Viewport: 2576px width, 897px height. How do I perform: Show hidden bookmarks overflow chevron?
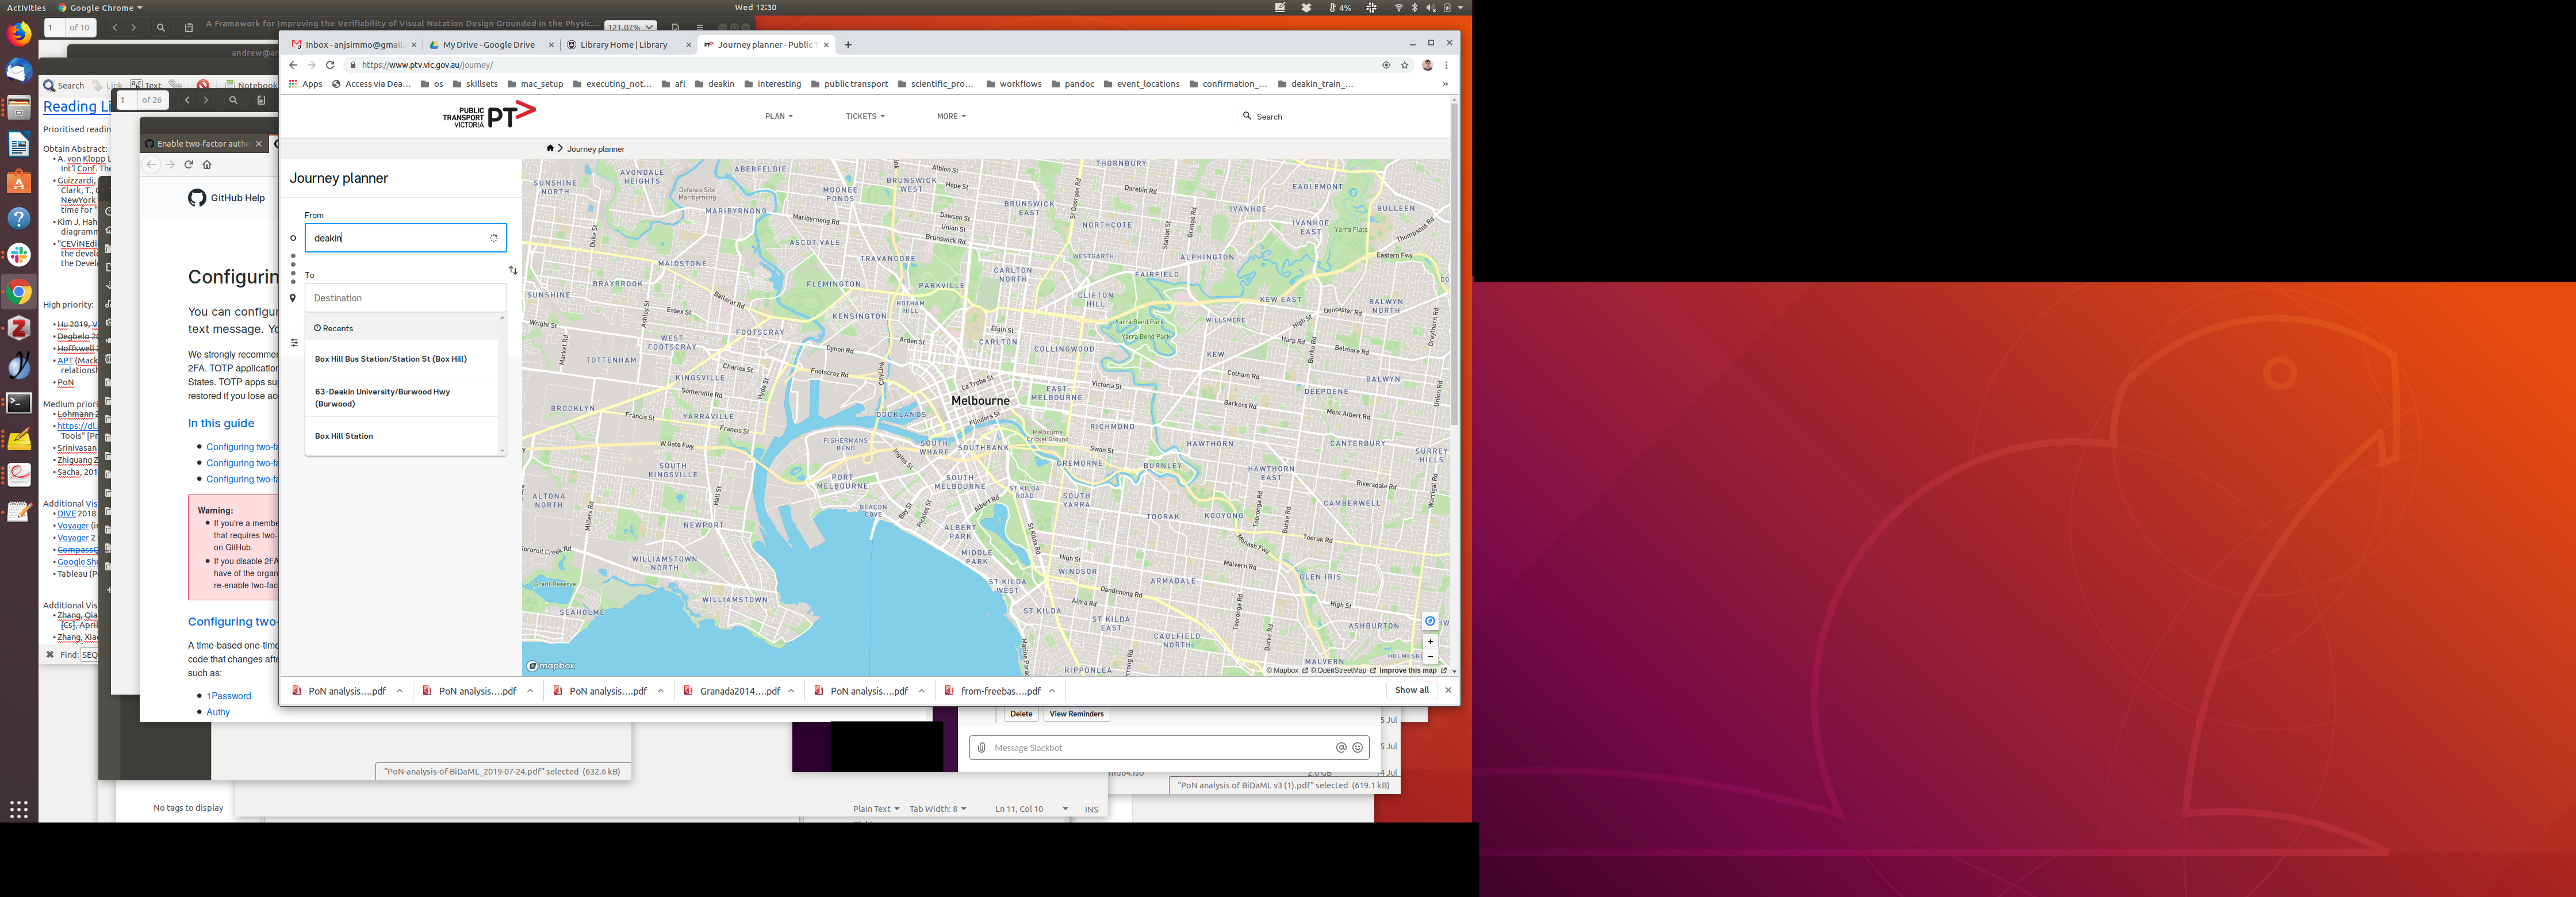(1445, 84)
